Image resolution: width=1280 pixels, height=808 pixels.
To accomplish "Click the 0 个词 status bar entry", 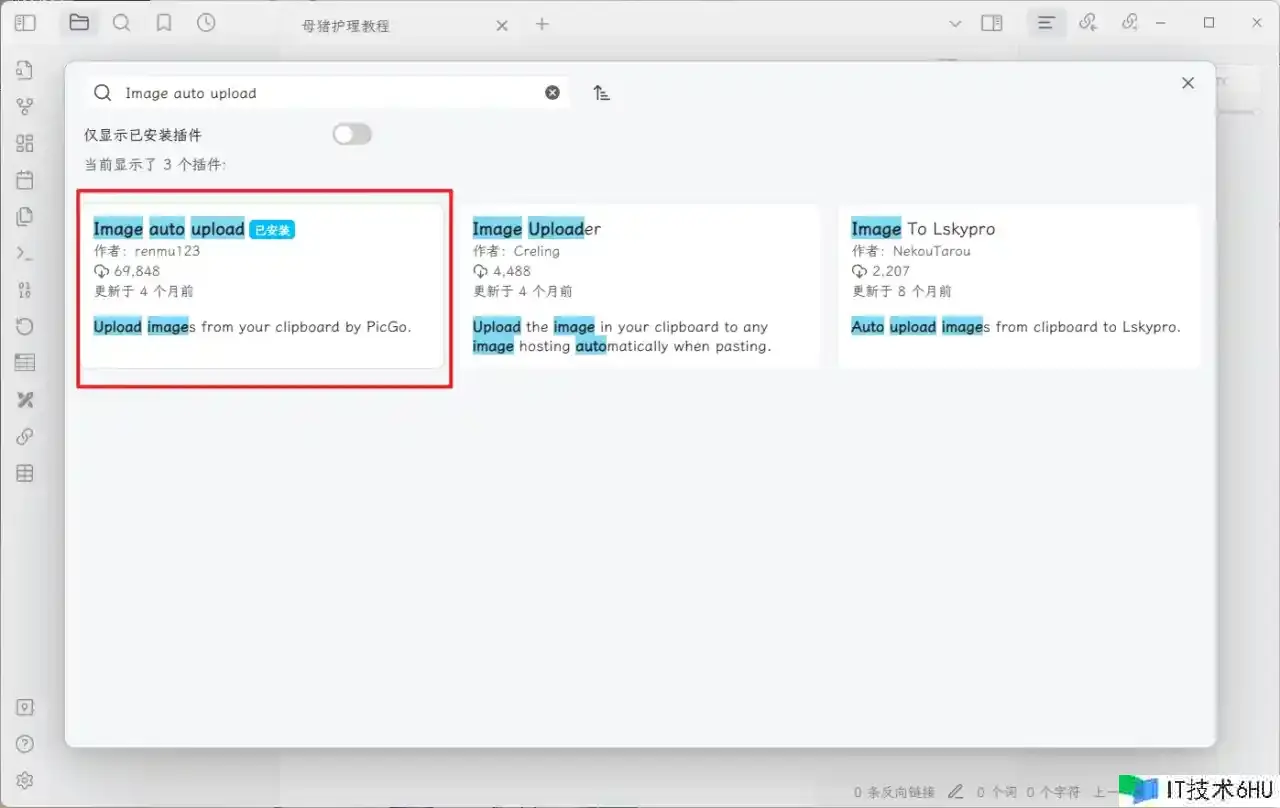I will [x=997, y=792].
